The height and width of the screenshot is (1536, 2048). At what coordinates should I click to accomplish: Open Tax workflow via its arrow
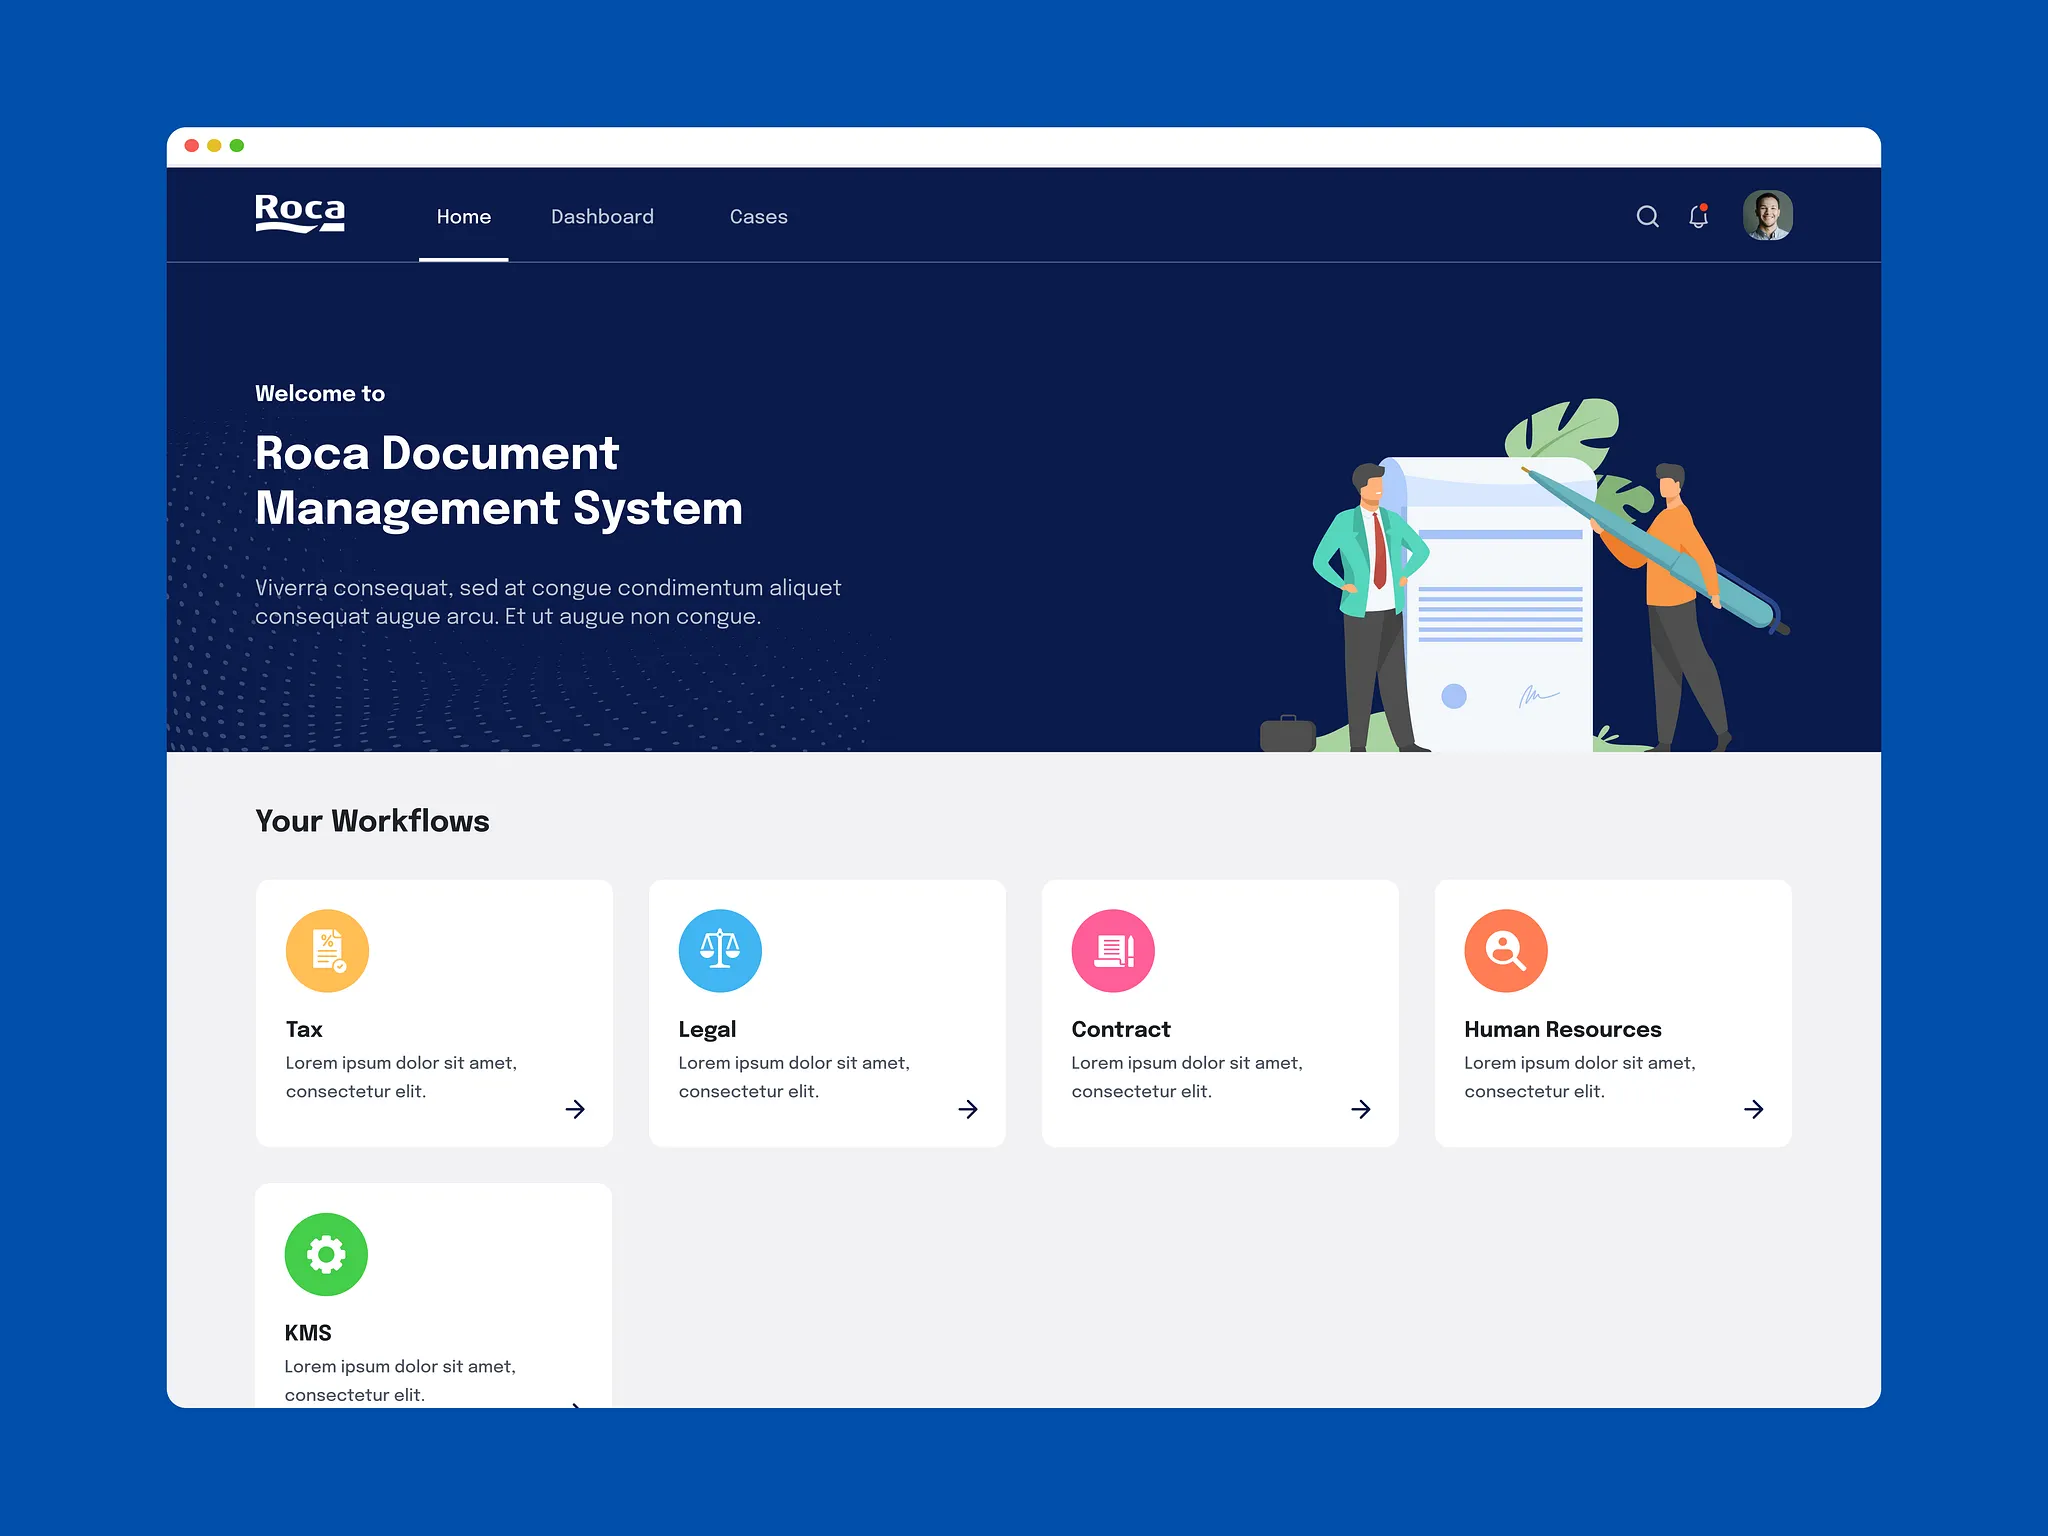pyautogui.click(x=575, y=1109)
